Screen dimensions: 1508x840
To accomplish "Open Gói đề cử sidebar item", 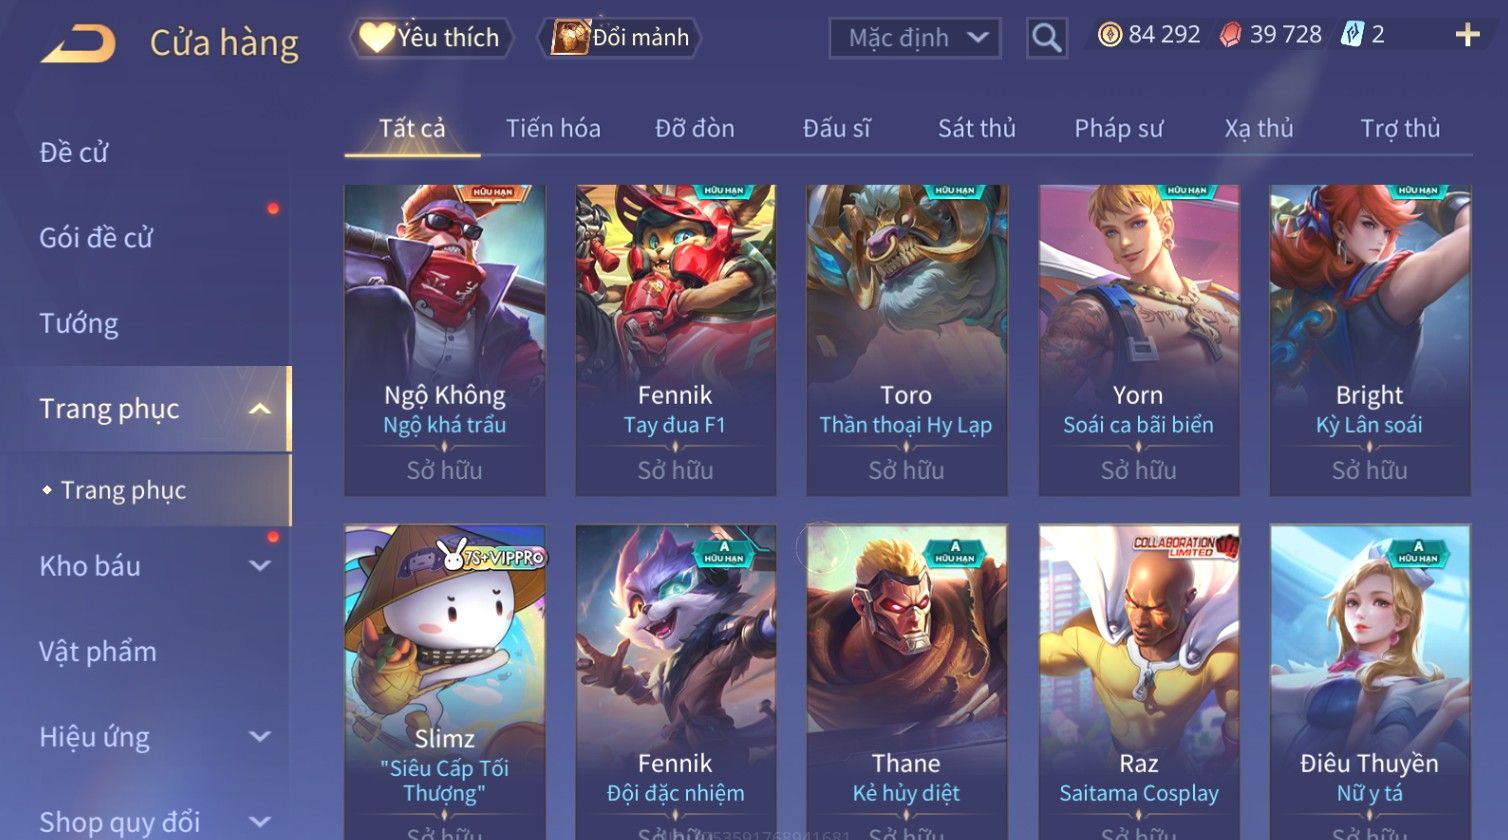I will tap(96, 239).
